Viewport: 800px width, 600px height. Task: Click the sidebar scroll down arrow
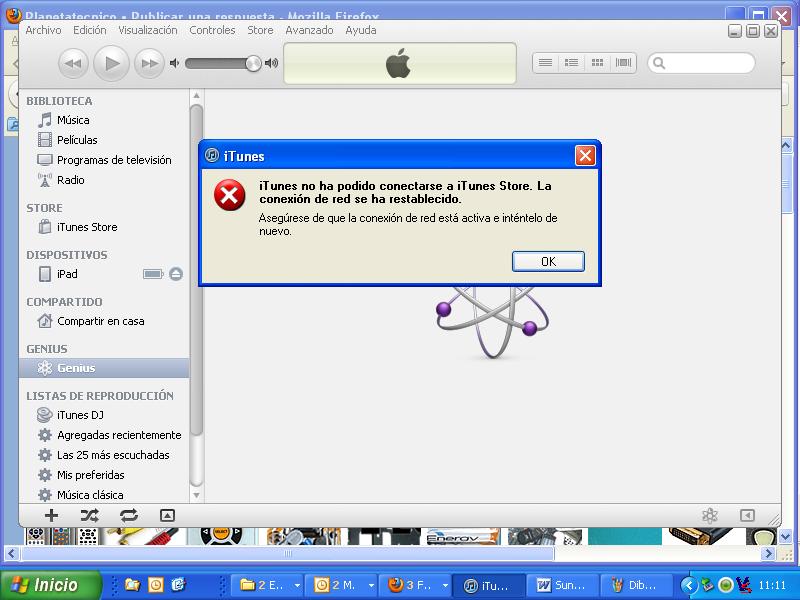196,495
